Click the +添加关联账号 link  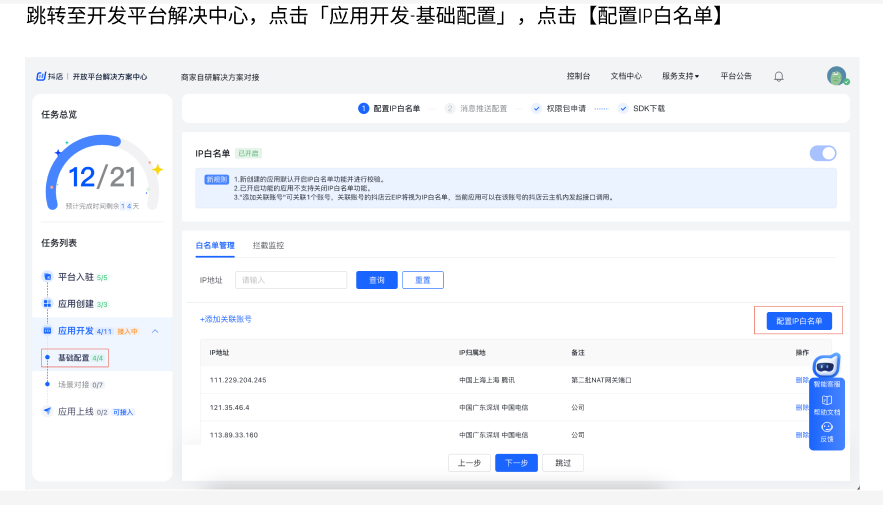(226, 319)
